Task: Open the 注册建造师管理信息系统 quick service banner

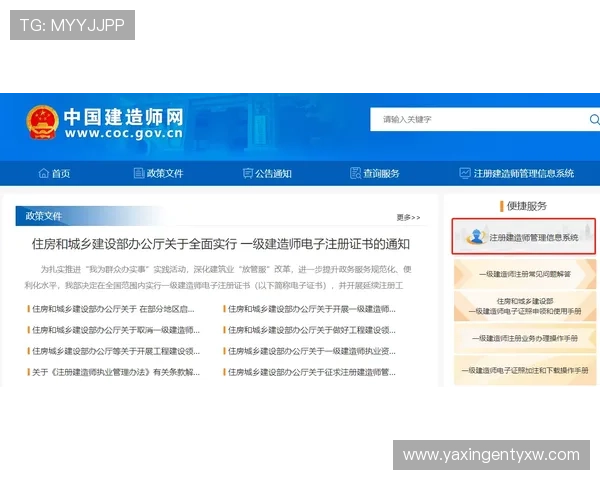Action: [523, 237]
